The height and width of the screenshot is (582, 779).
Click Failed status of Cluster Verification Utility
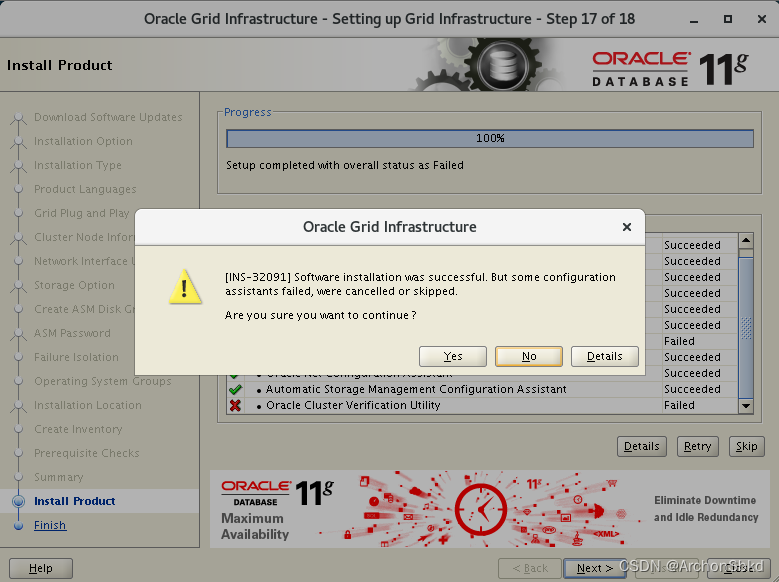pos(679,405)
